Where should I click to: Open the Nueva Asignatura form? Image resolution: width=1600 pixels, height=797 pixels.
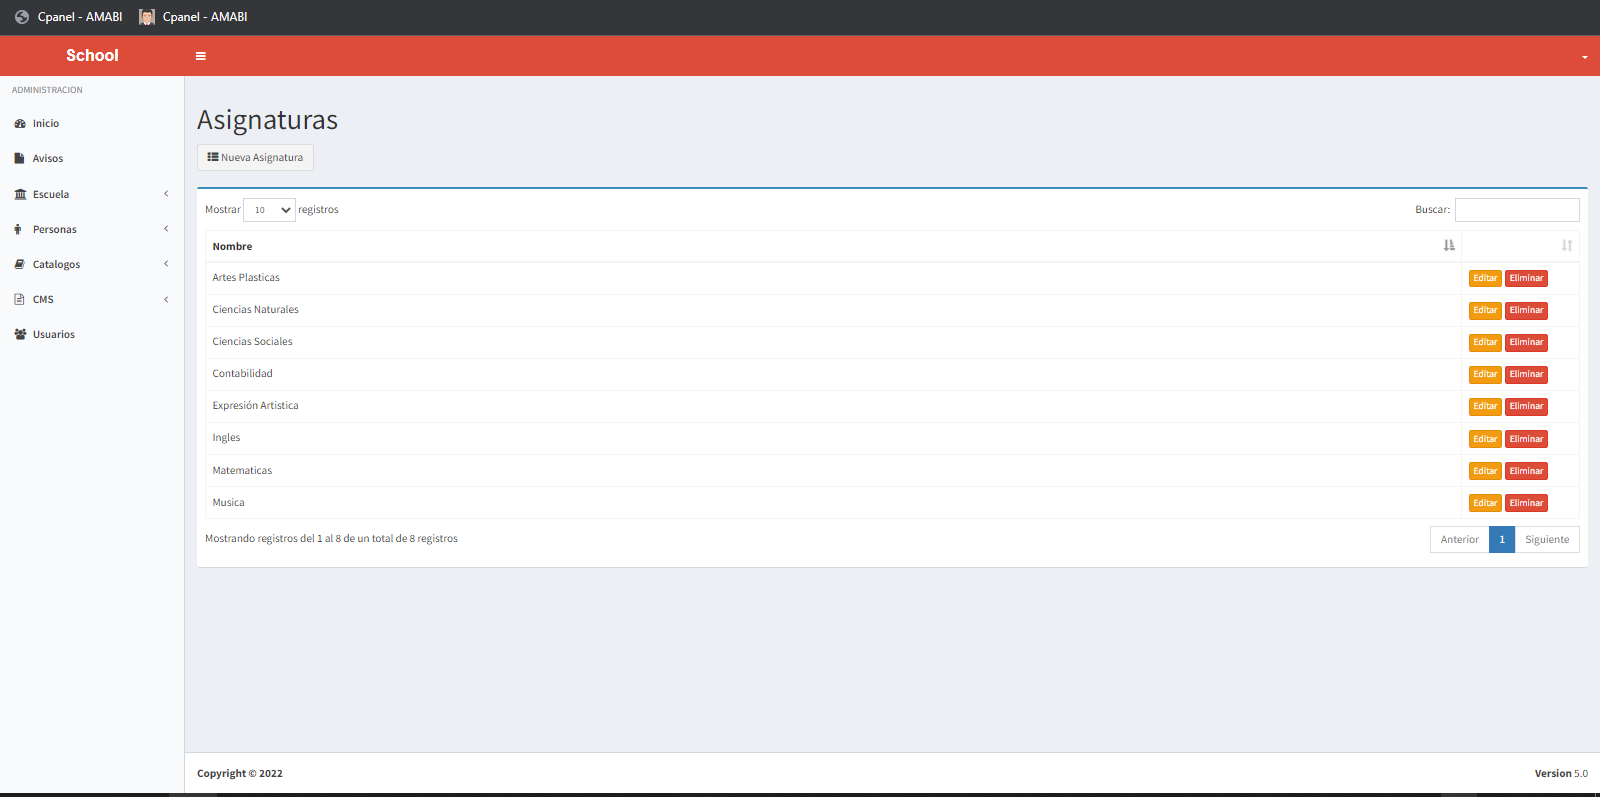(255, 158)
